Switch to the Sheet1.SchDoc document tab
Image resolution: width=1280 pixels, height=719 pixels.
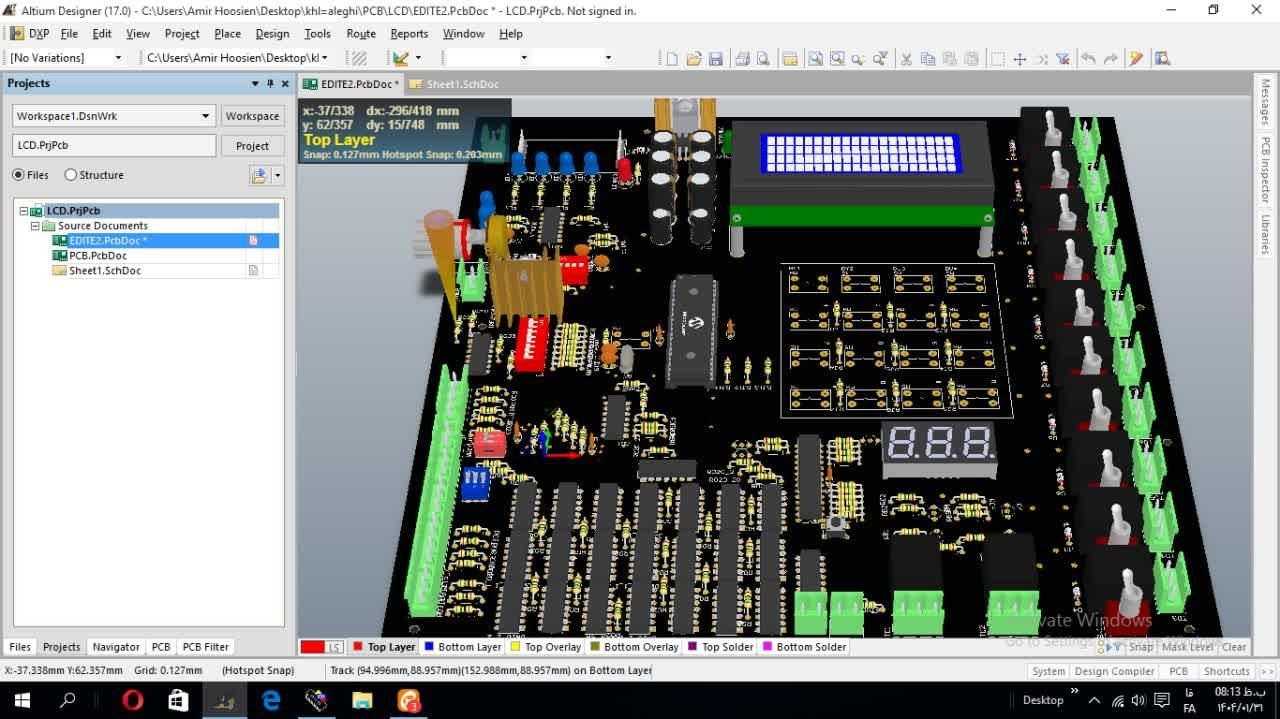[x=454, y=84]
